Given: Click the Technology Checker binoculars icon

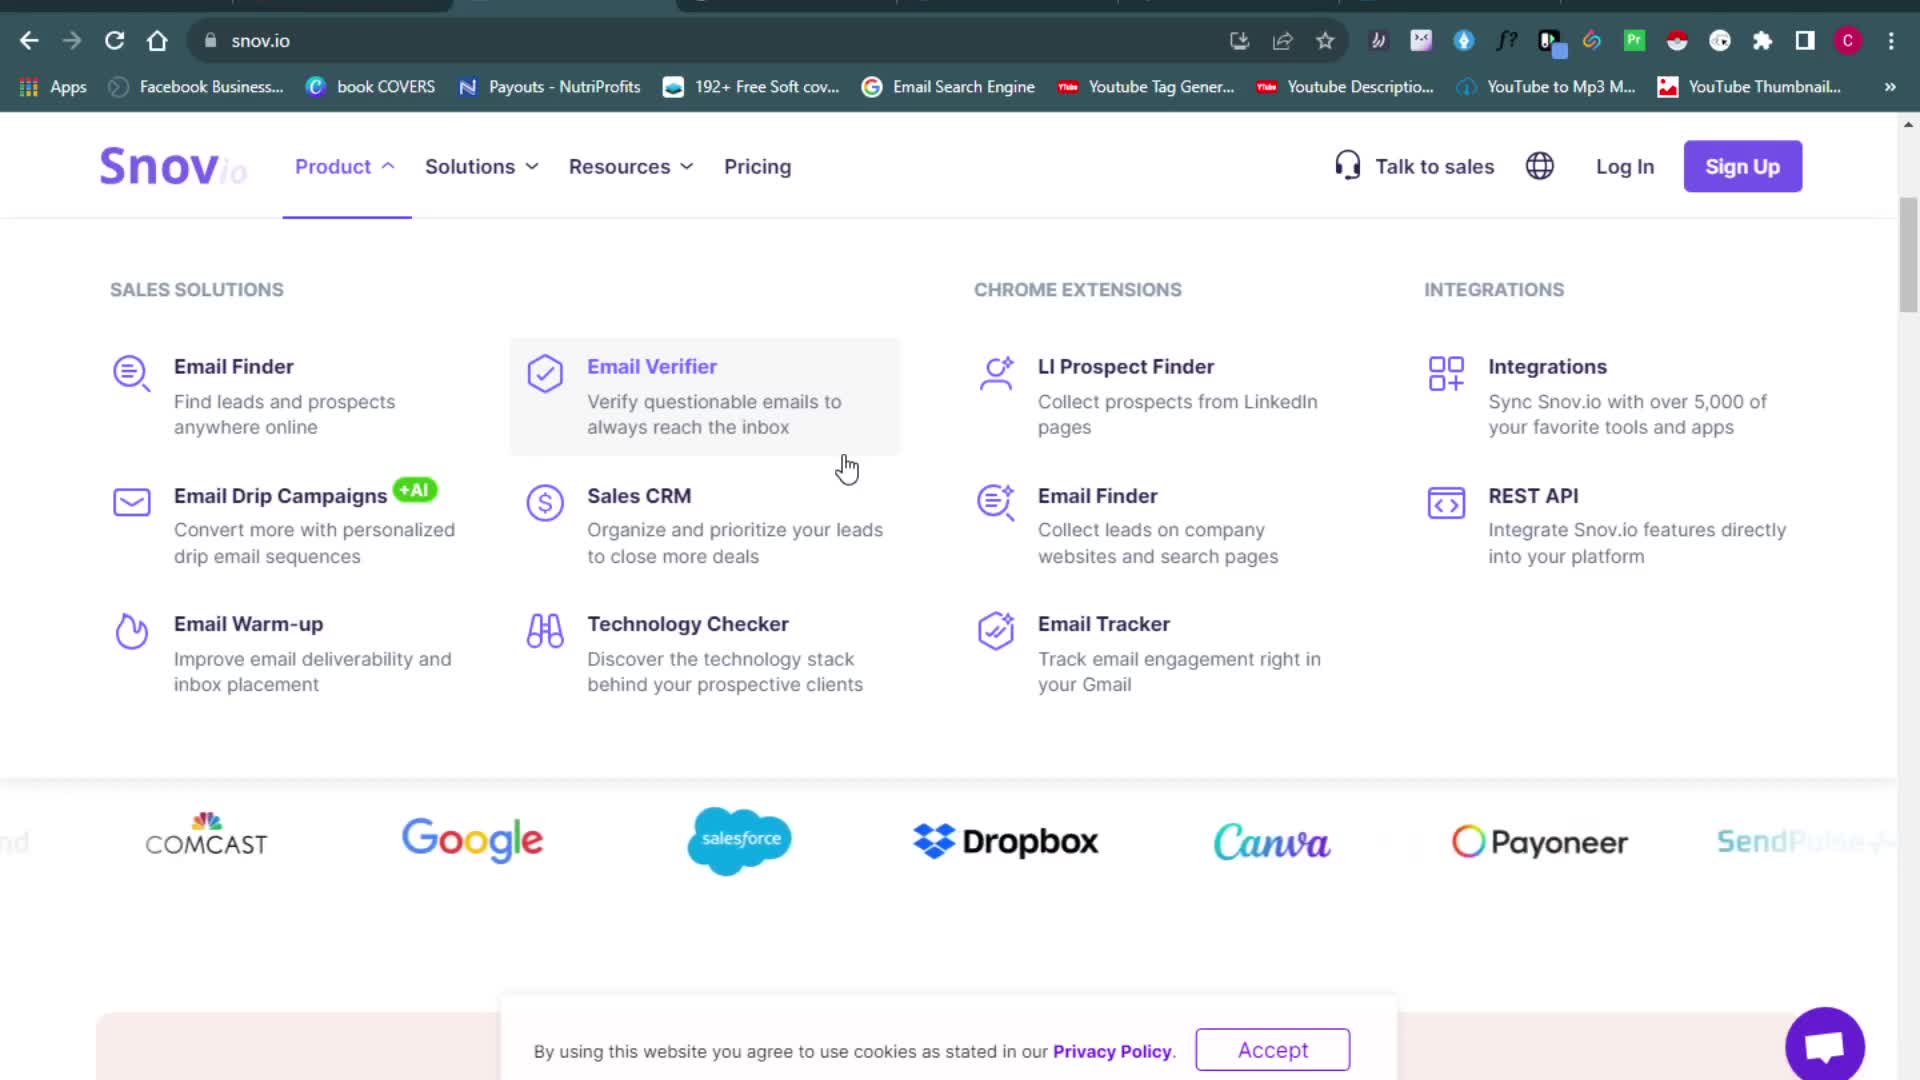Looking at the screenshot, I should click(x=545, y=631).
